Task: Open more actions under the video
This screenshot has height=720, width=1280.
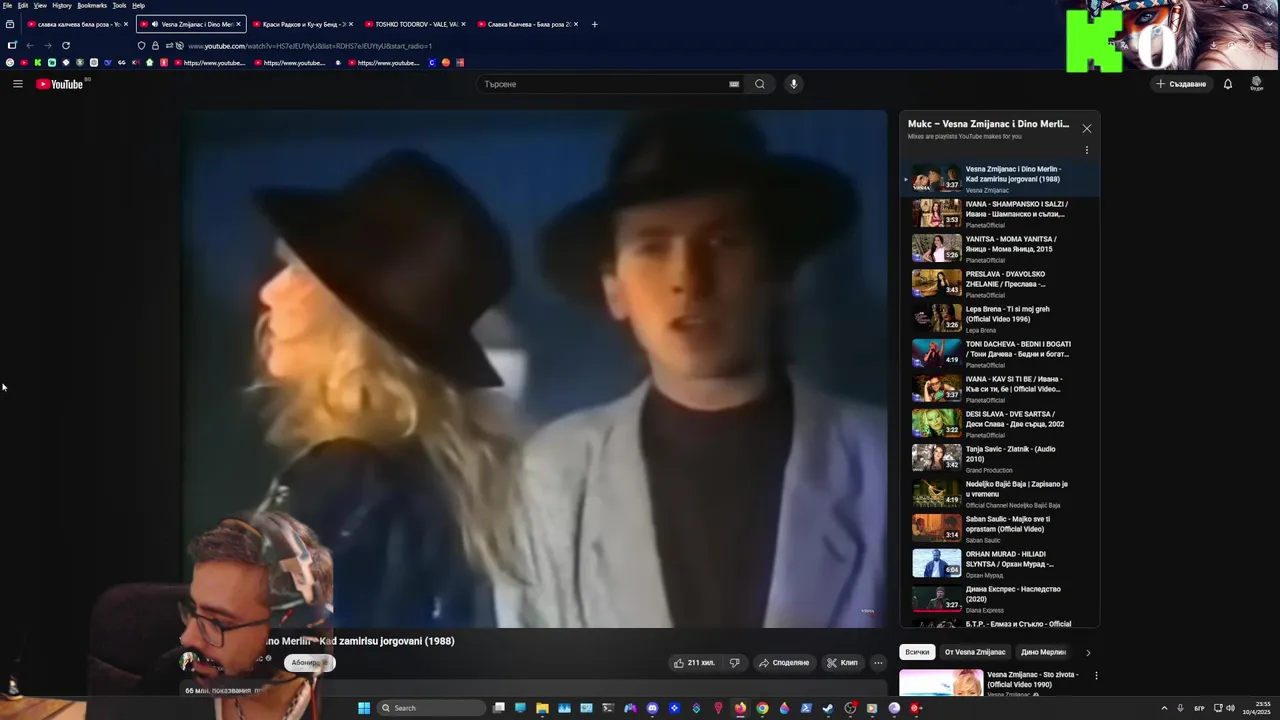Action: 878,662
